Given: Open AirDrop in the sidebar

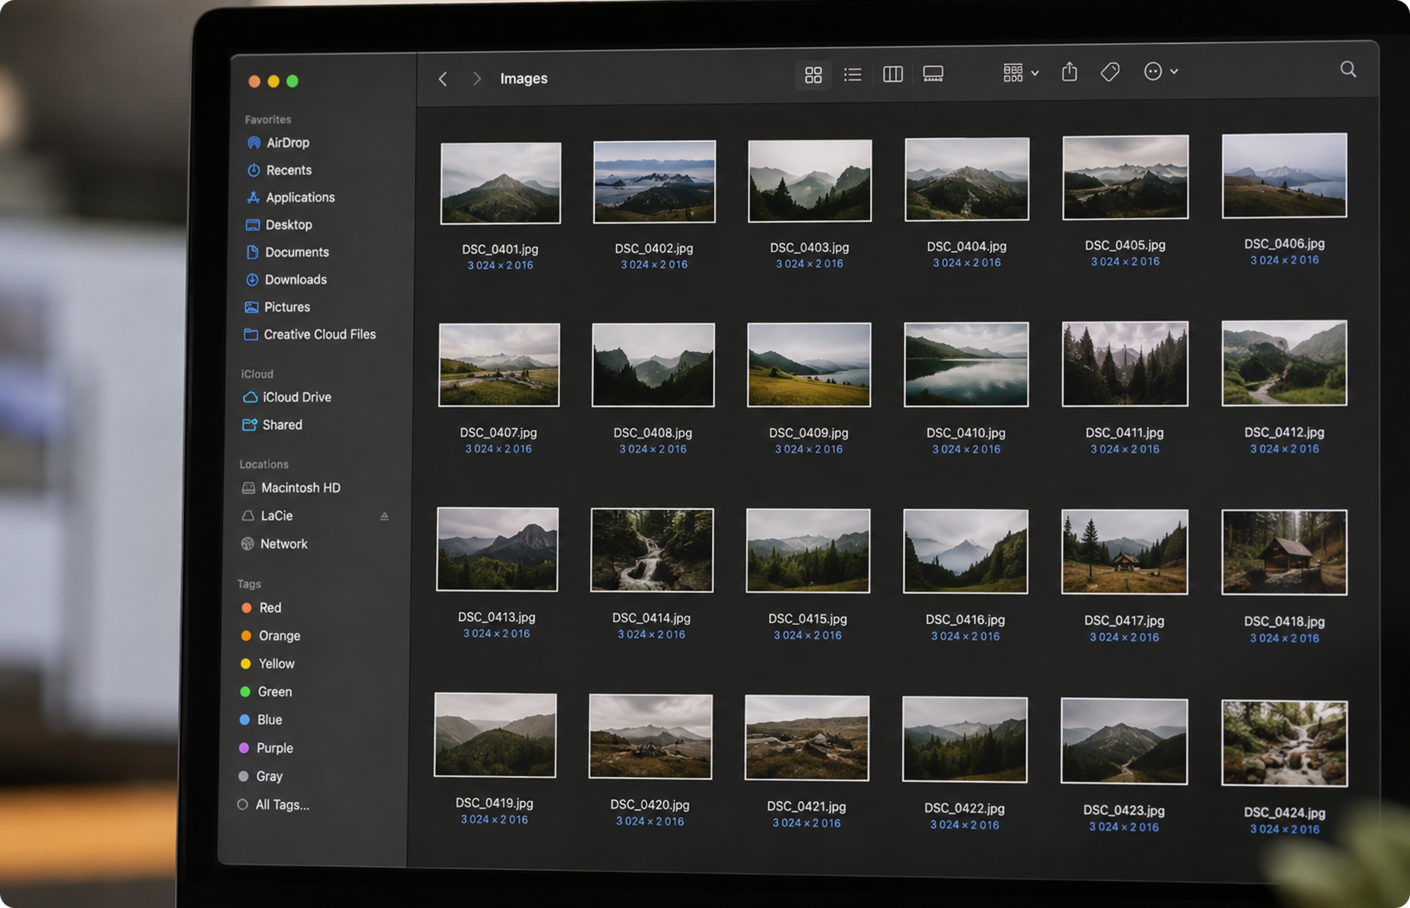Looking at the screenshot, I should pyautogui.click(x=278, y=143).
